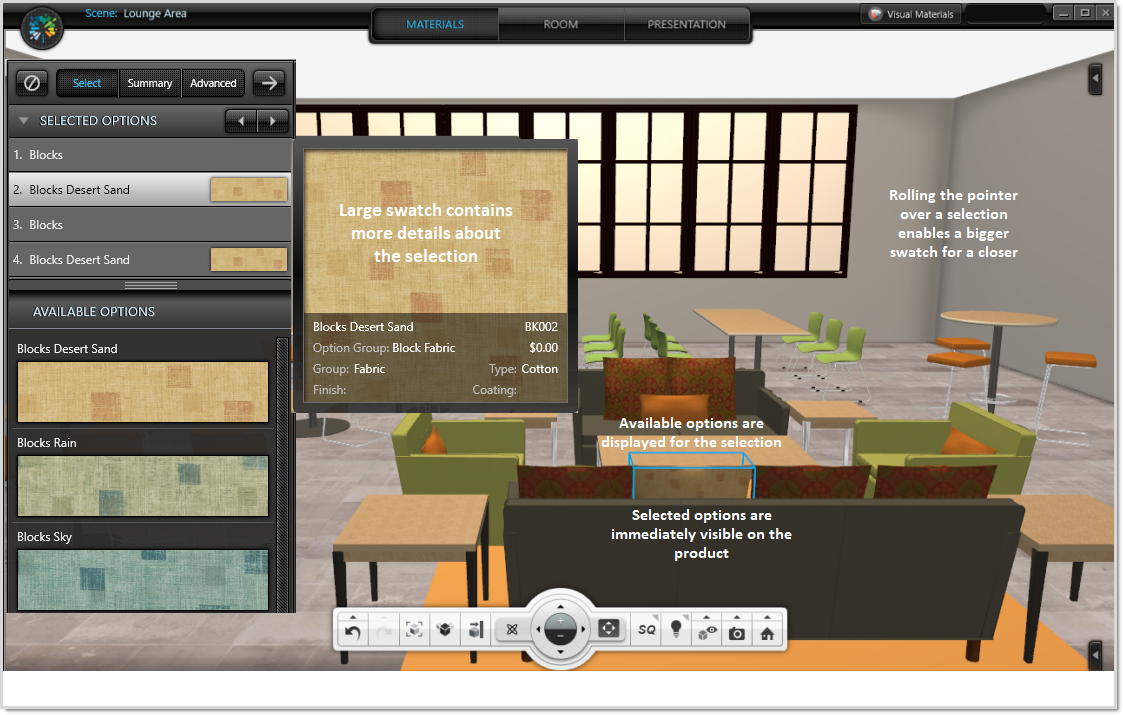Click the zoom-to-fit cube icon
Screen dimensions: 1123x715
tap(413, 630)
